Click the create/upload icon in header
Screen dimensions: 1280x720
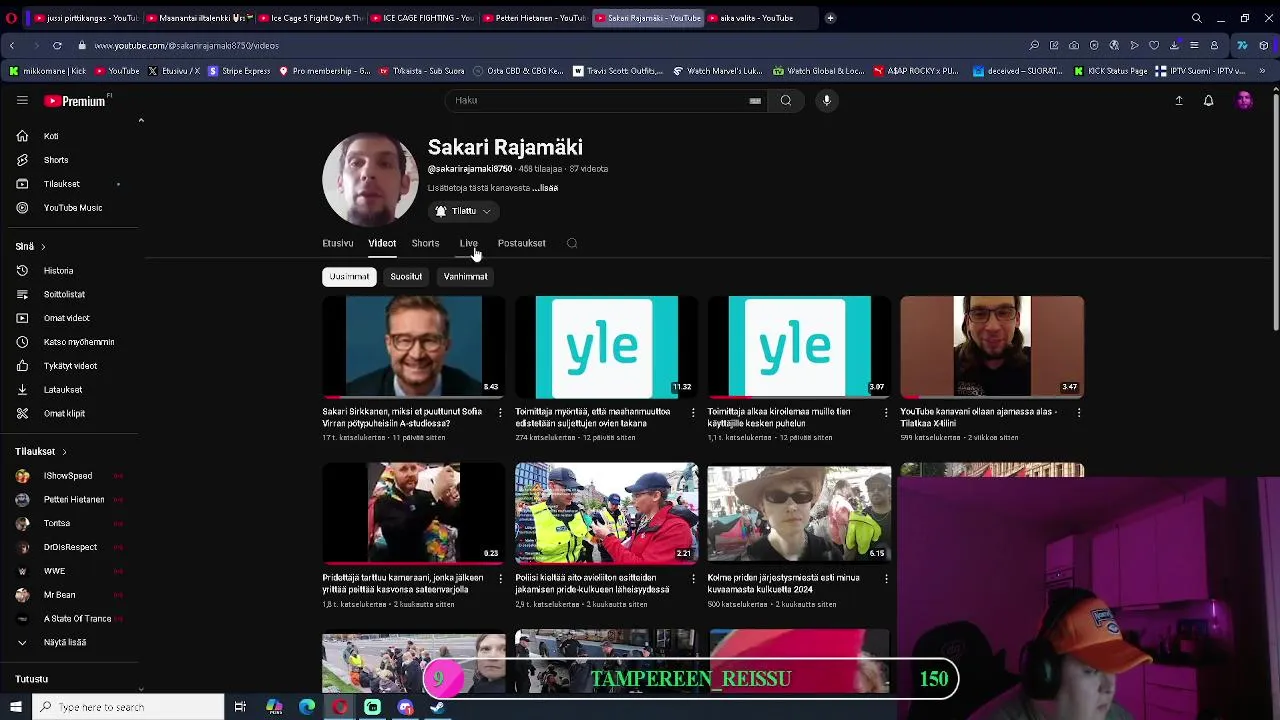click(x=1179, y=100)
